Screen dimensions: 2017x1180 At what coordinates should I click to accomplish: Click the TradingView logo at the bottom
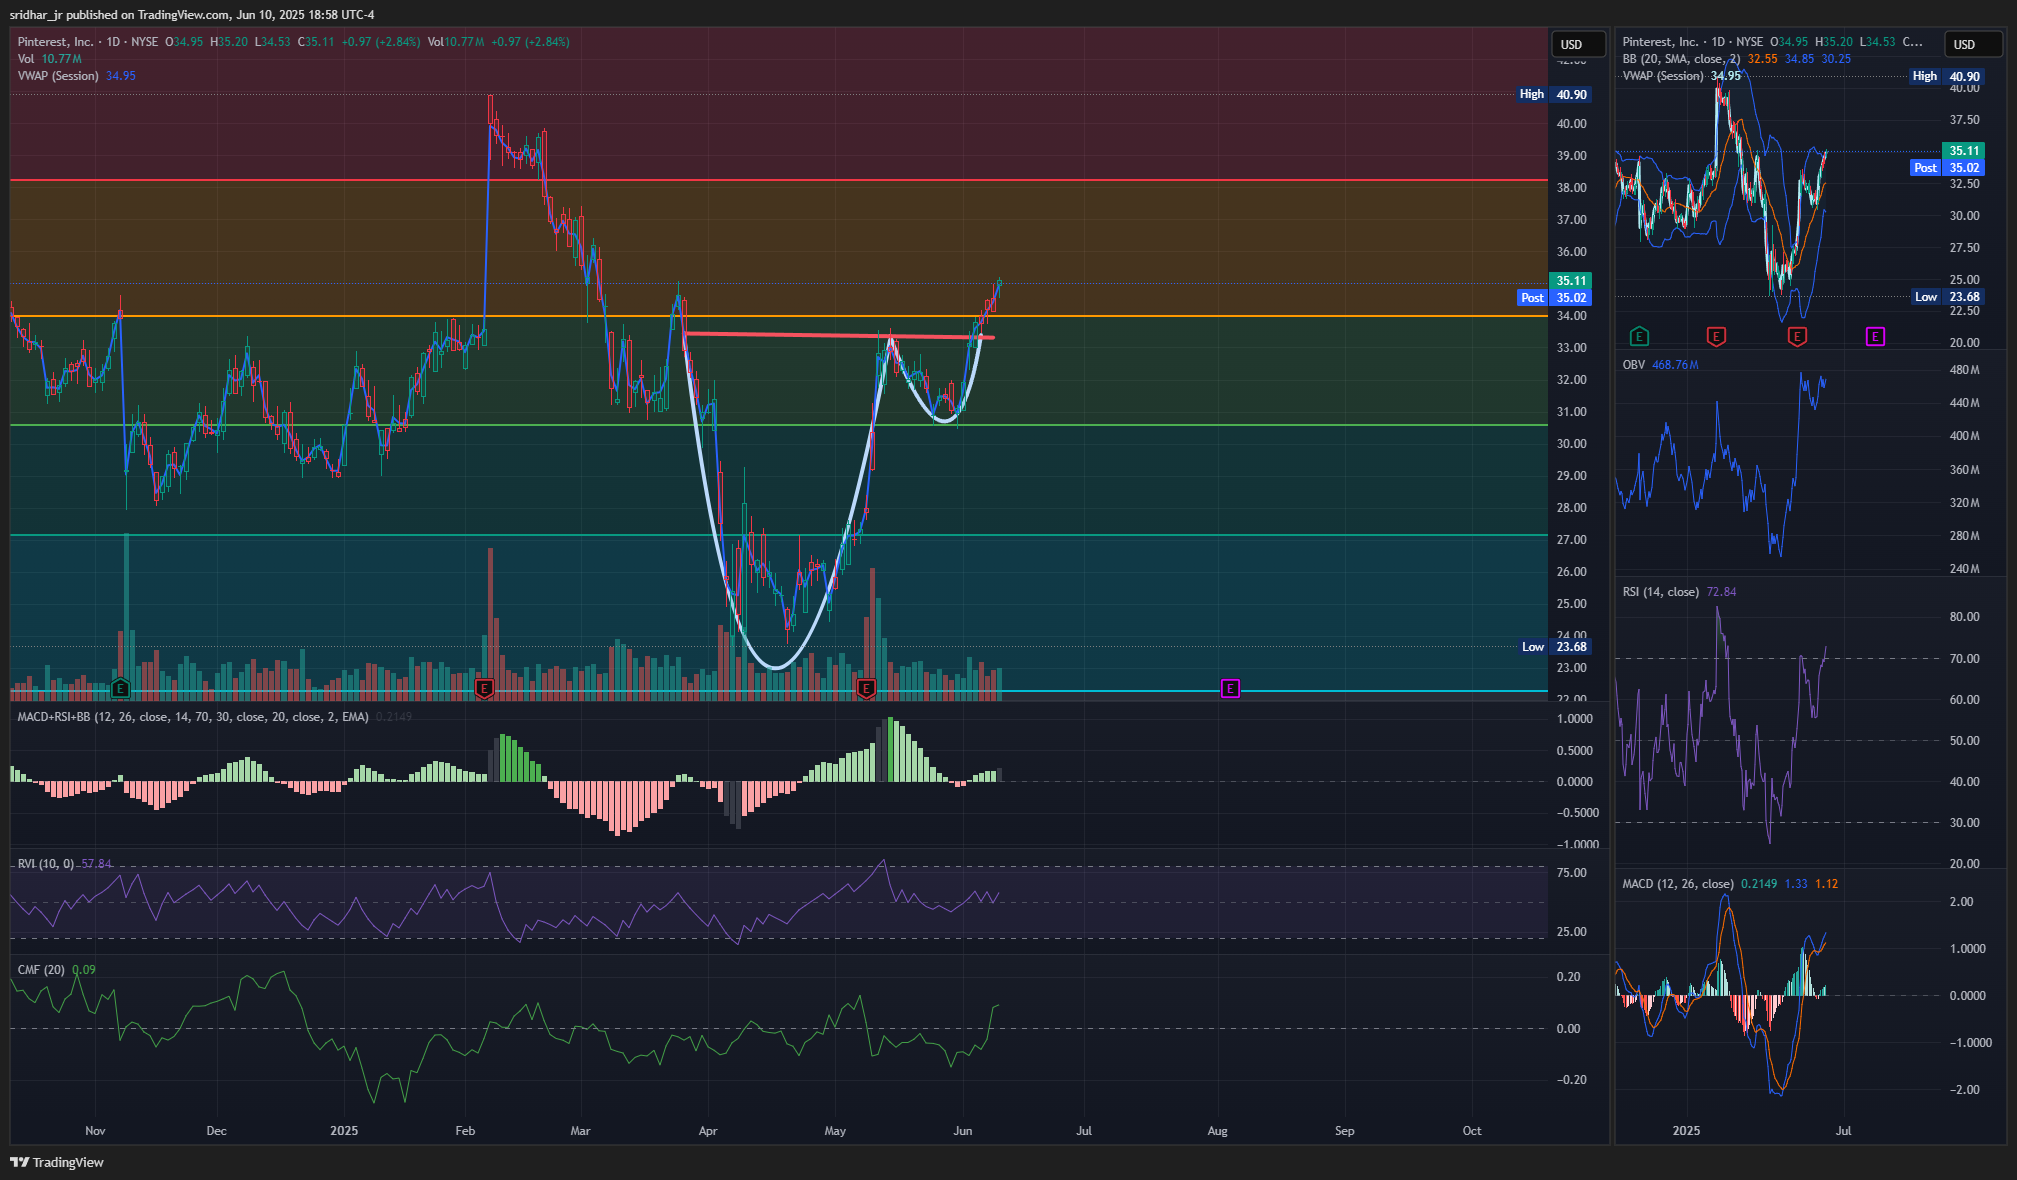coord(57,1162)
